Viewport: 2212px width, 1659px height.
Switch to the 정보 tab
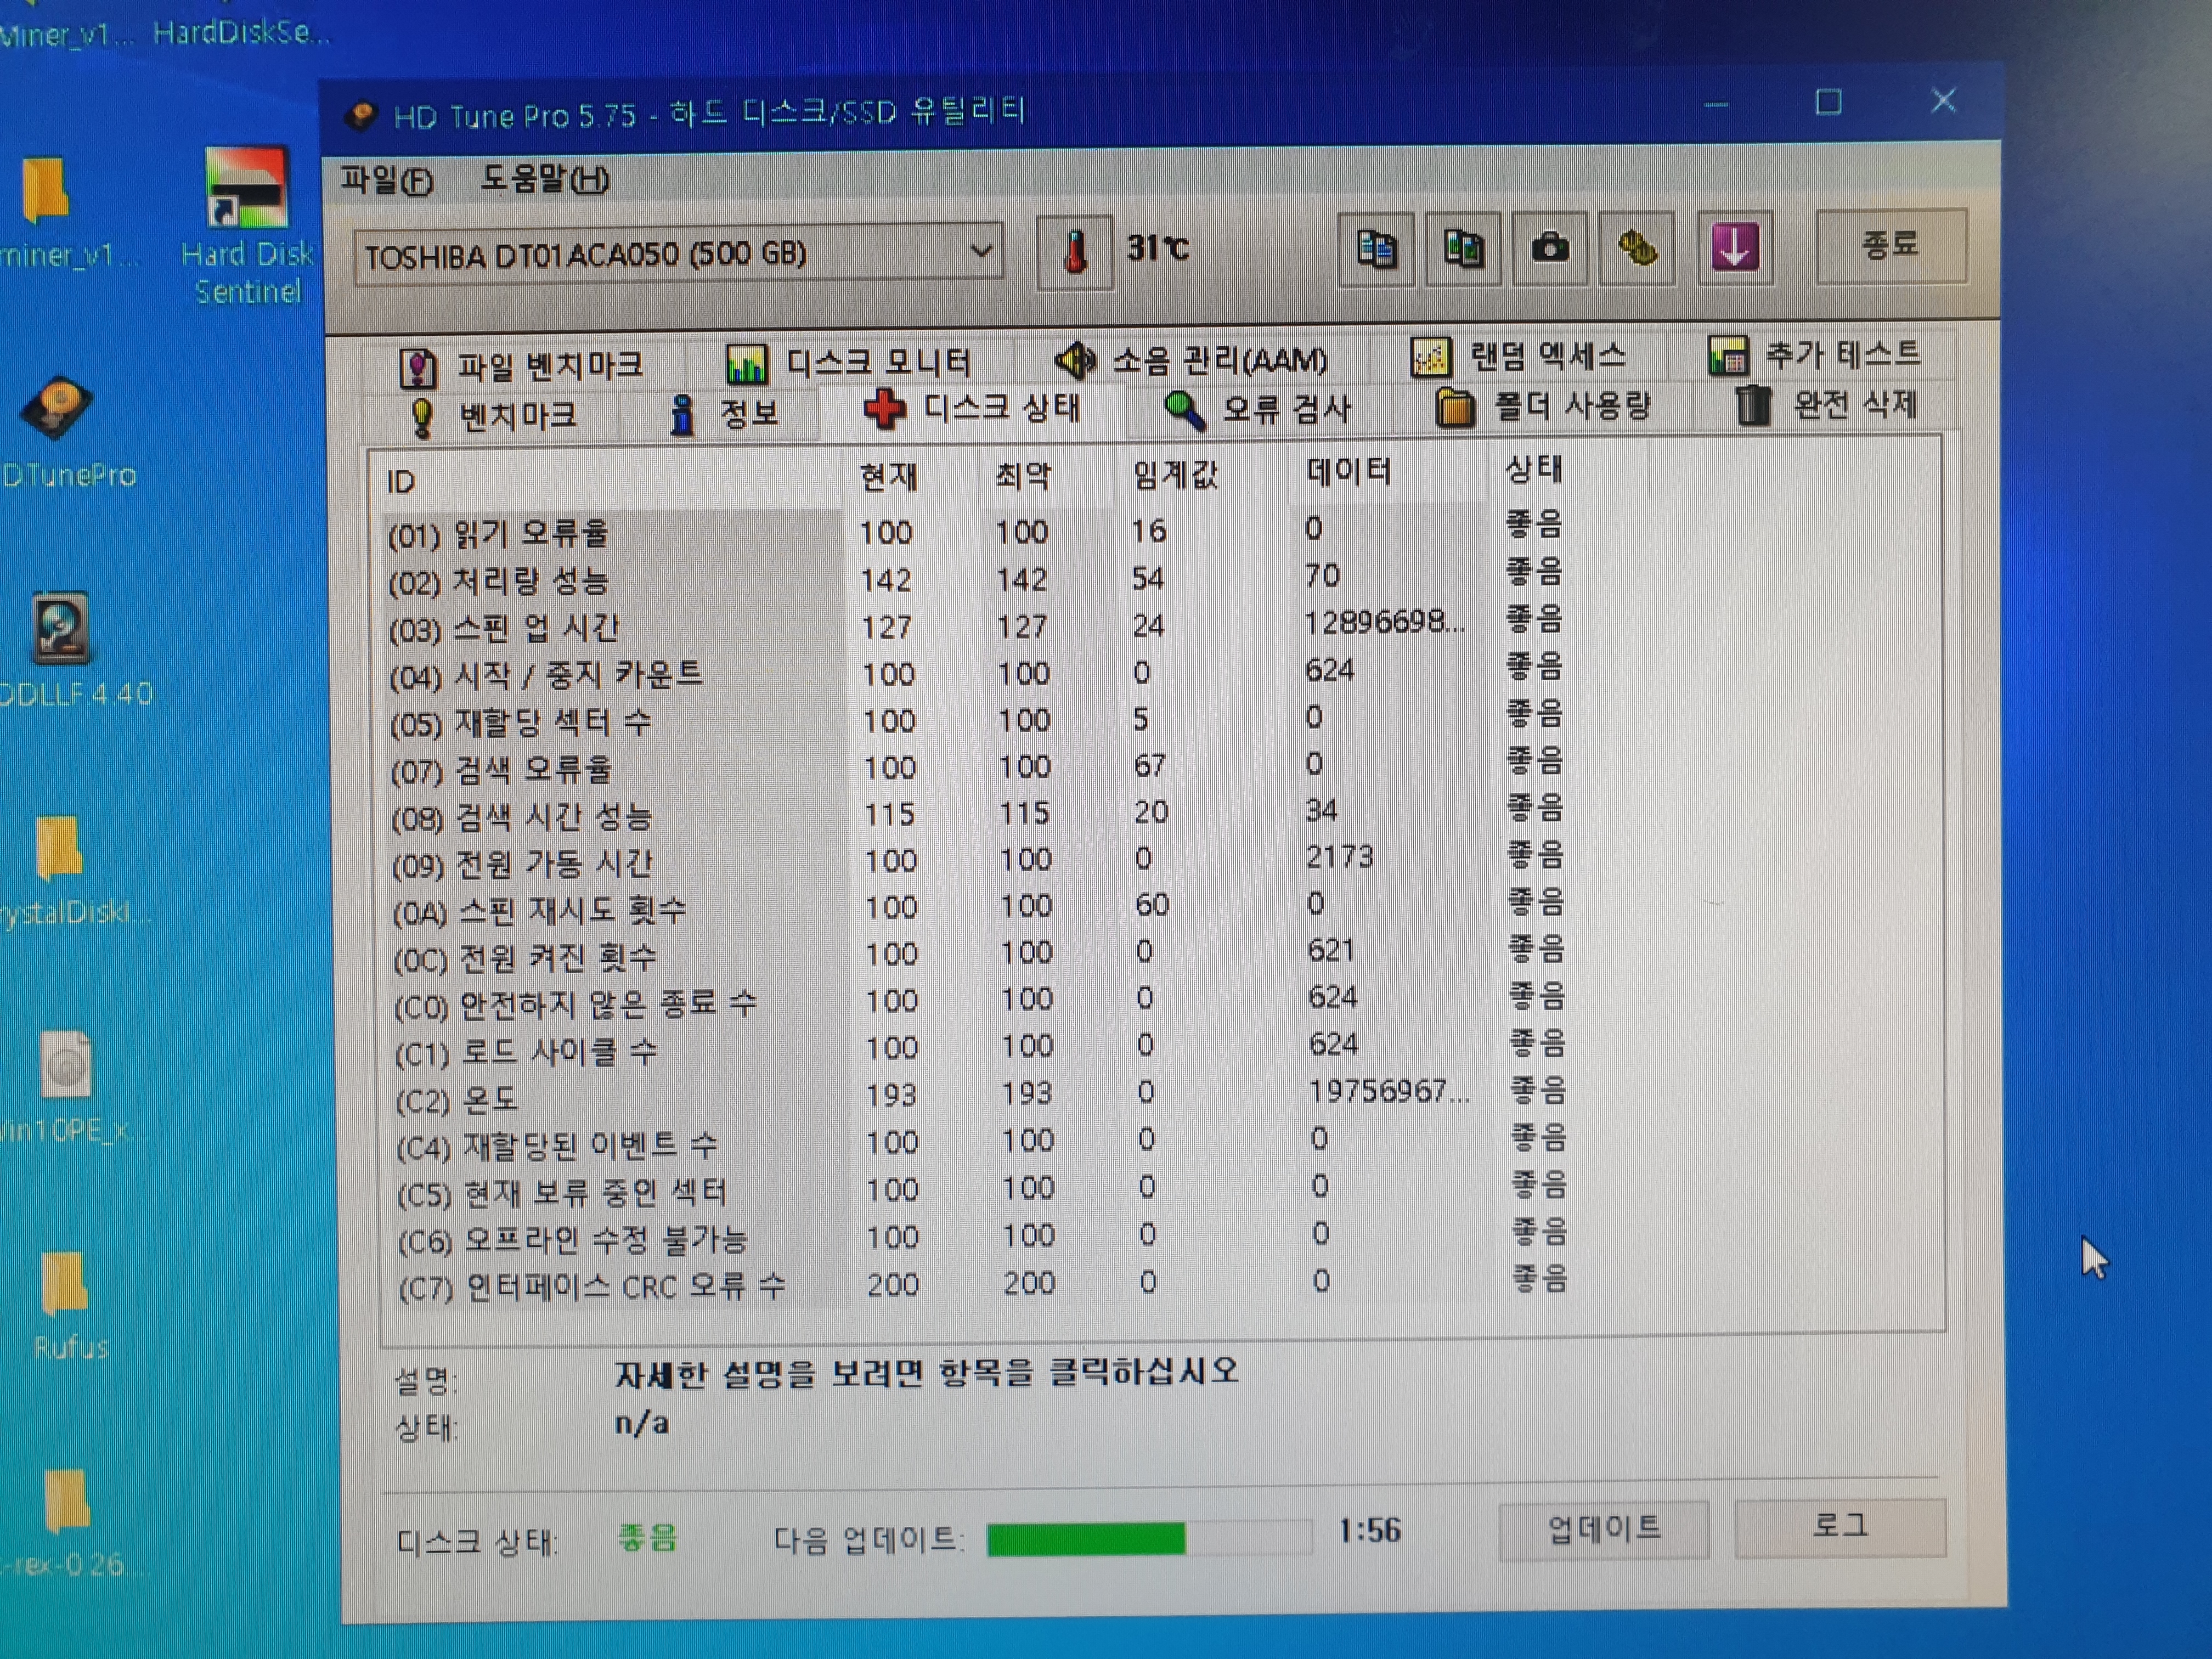[x=725, y=413]
